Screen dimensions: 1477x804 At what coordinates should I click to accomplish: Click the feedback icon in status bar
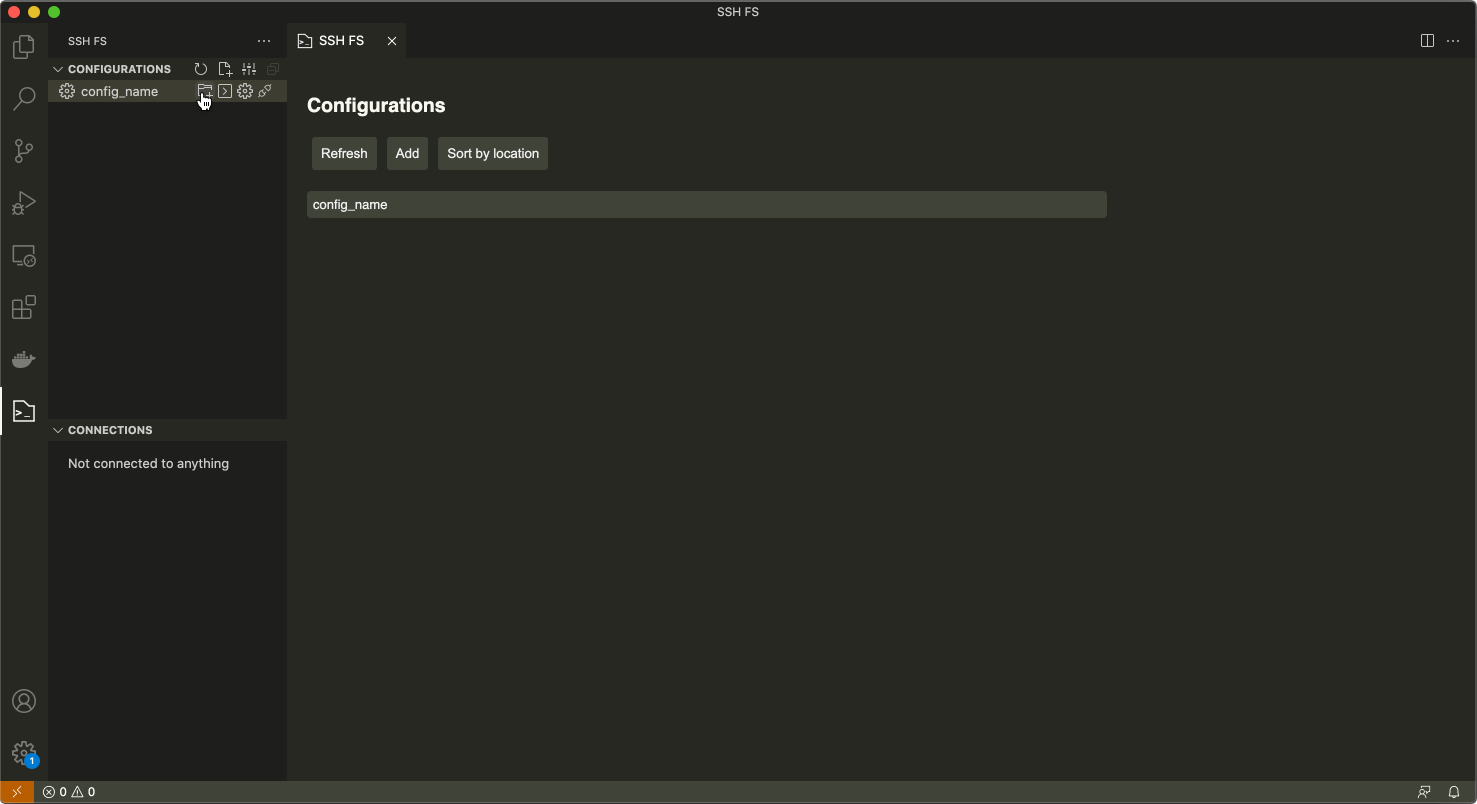tap(1424, 792)
